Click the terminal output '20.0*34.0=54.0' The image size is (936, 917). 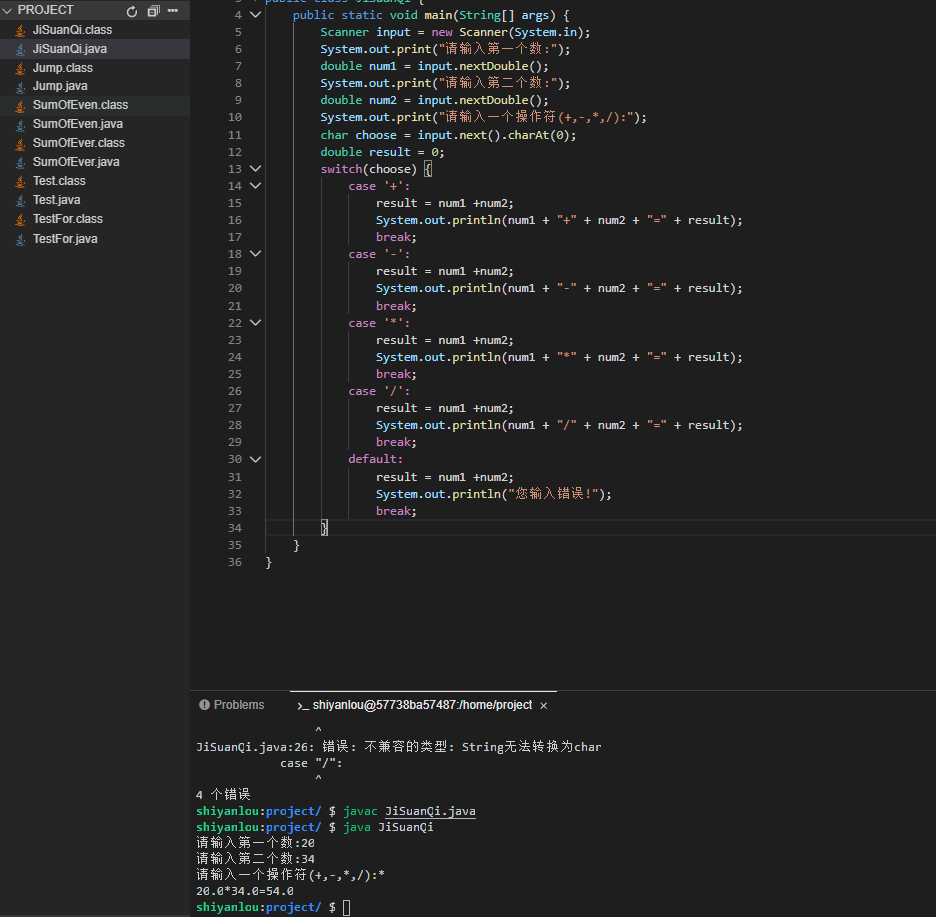245,891
